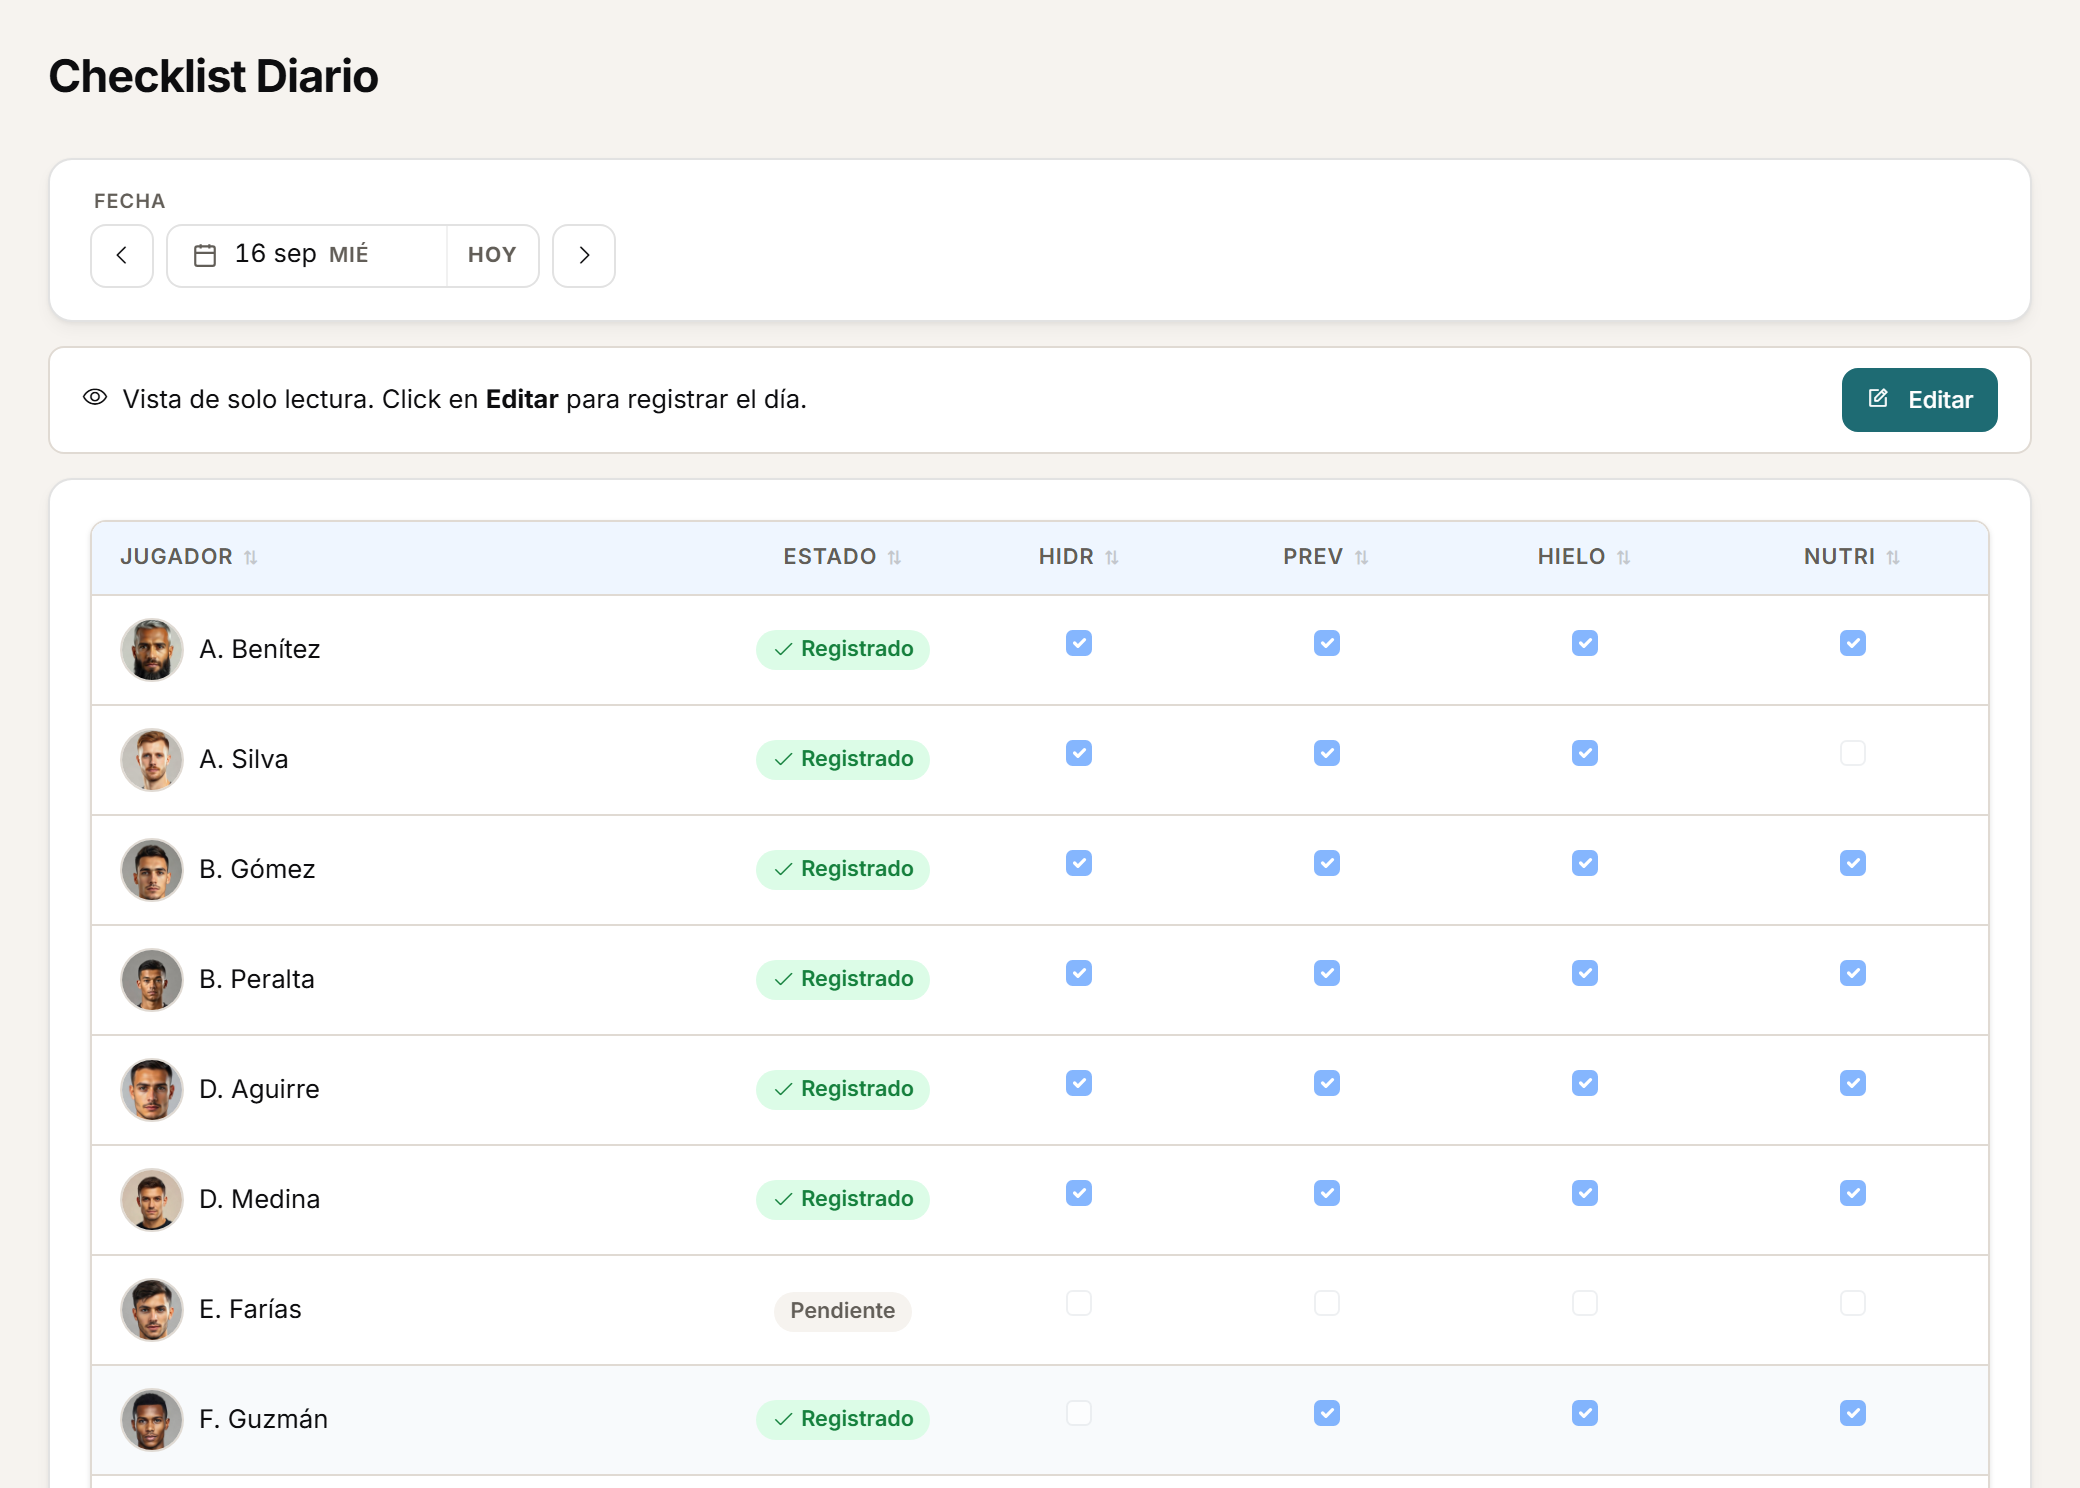
Task: Click the bold Editar word in notice
Action: [x=522, y=400]
